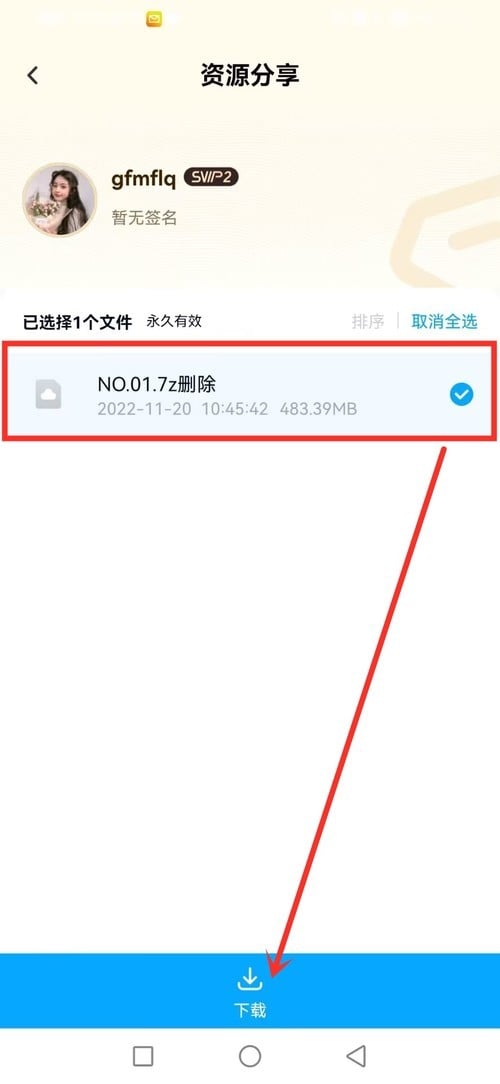Uncheck the blue checkmark for NO.01.7z
The width and height of the screenshot is (500, 1084).
pyautogui.click(x=461, y=395)
